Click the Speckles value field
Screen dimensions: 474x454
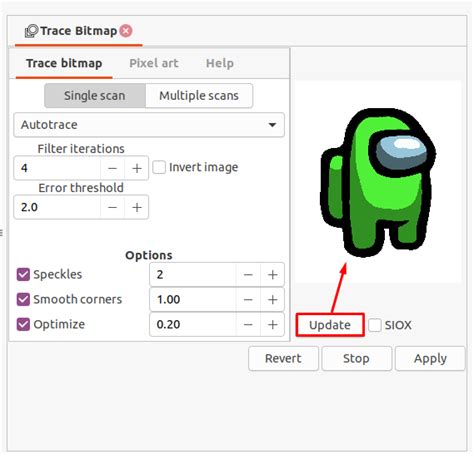click(x=193, y=275)
